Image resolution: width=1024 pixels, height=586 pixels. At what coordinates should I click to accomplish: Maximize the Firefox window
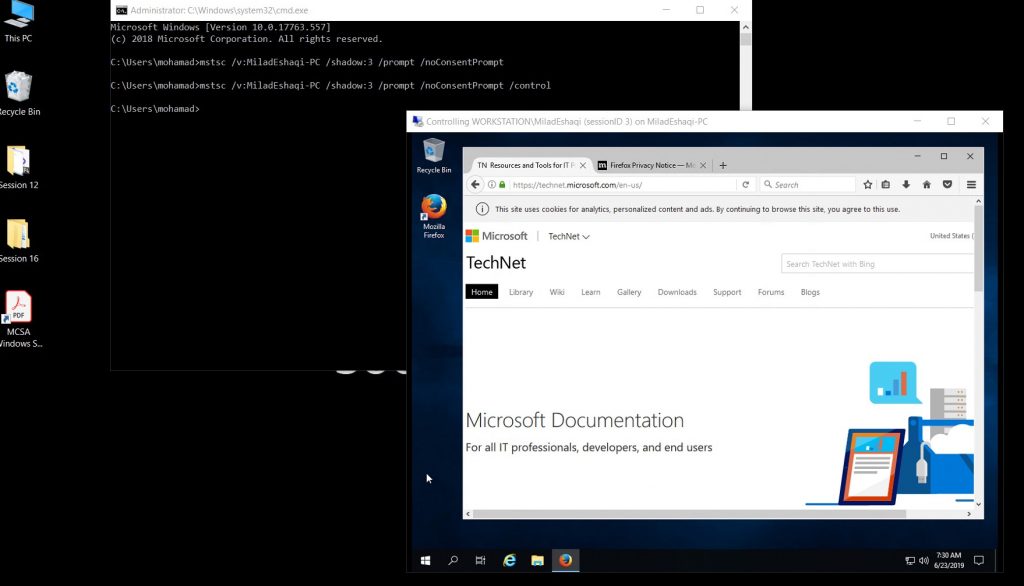[x=944, y=156]
